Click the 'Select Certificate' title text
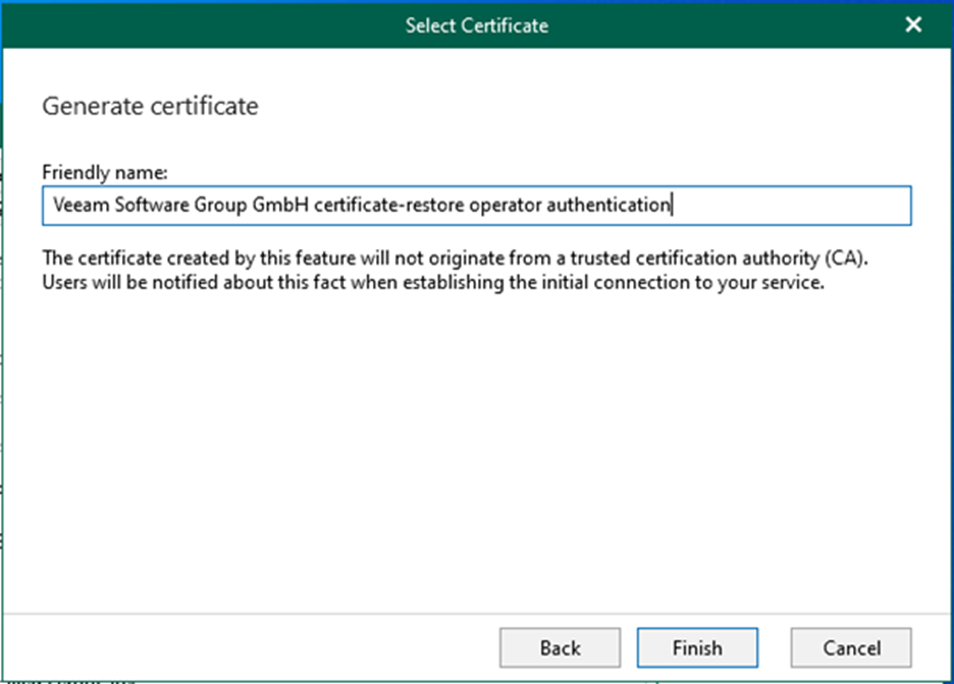Viewport: 954px width, 684px height. tap(477, 26)
